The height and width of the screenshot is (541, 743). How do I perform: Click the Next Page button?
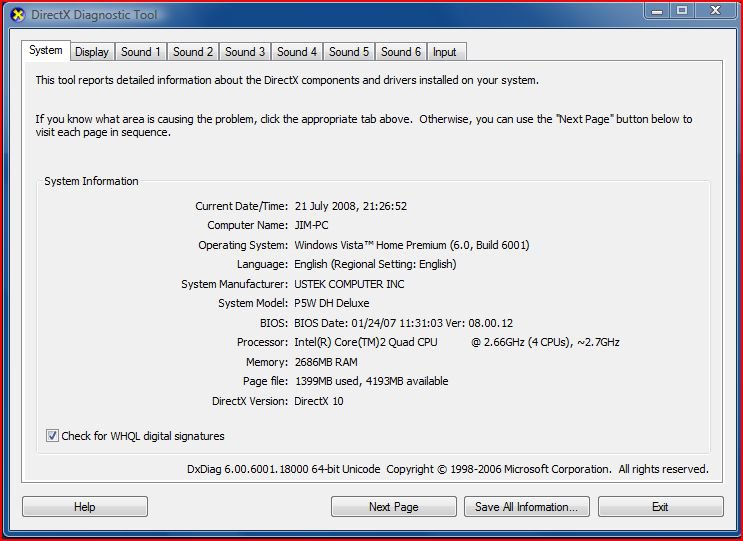(394, 506)
